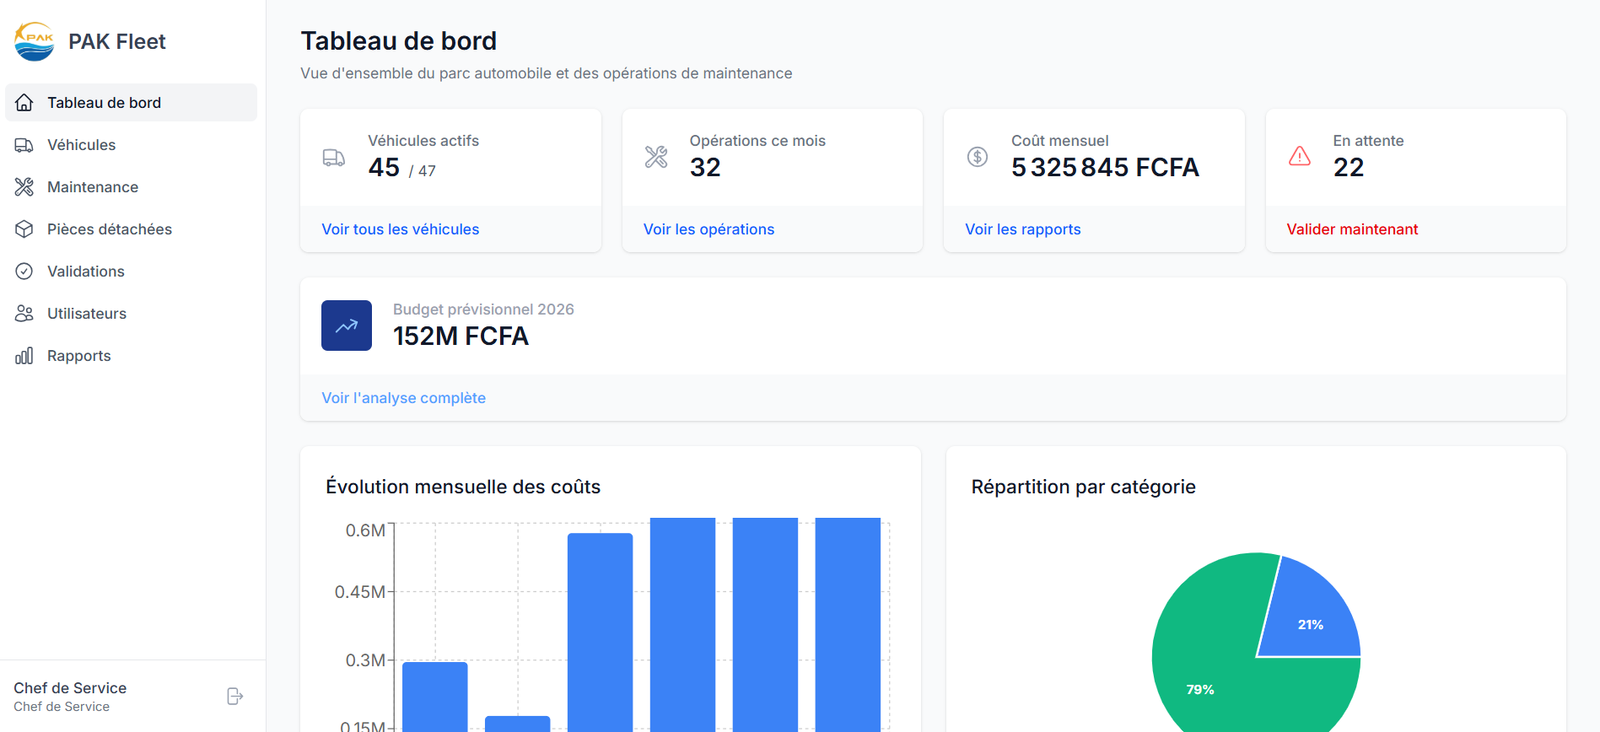Click the bar chart icon next to Rapports
The image size is (1600, 732).
(24, 356)
